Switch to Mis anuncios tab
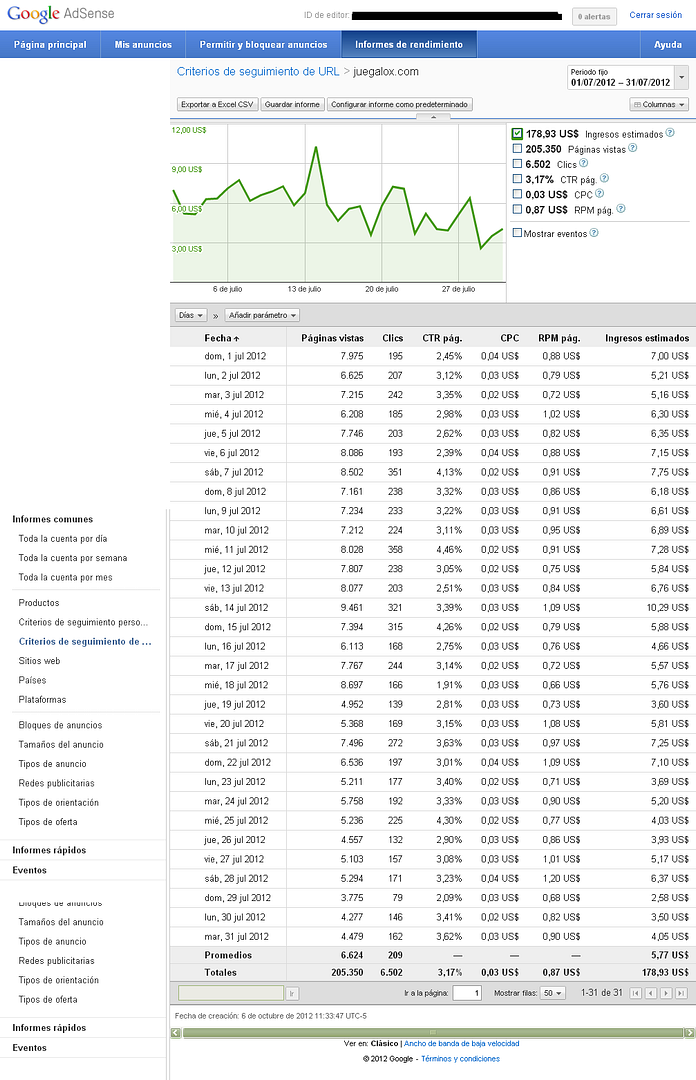The image size is (696, 1080). click(143, 45)
